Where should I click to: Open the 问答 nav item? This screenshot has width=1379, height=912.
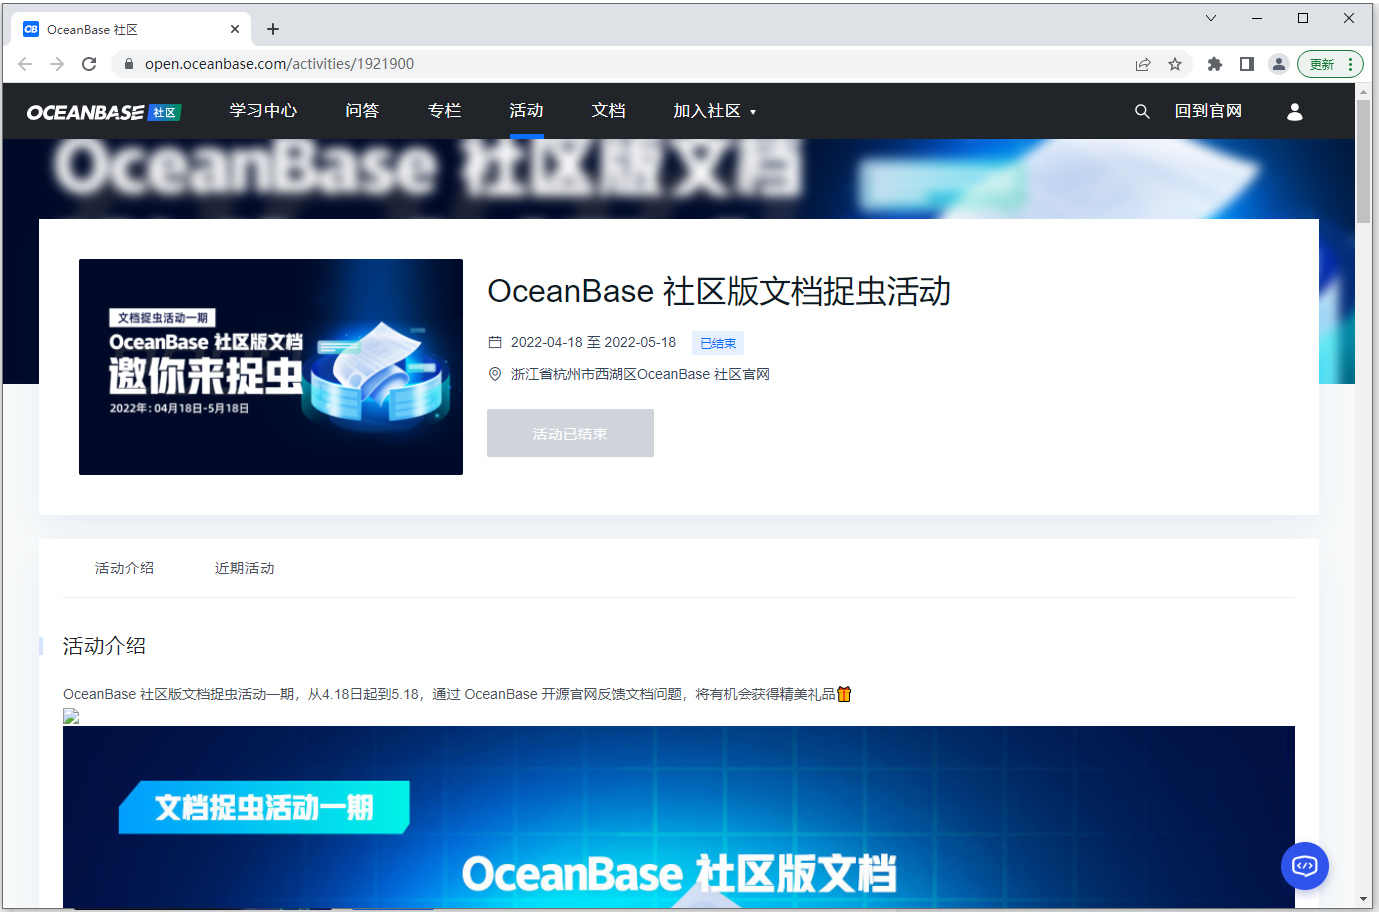point(362,111)
